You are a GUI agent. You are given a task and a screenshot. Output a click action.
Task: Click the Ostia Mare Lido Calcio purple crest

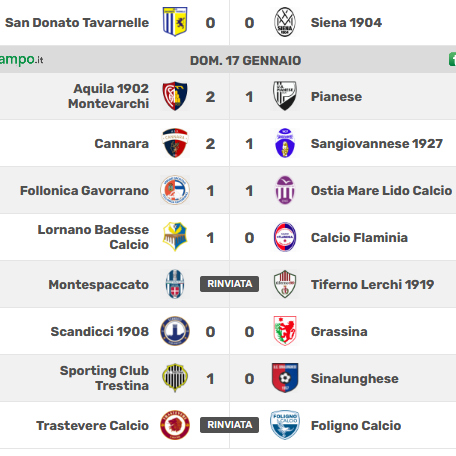pyautogui.click(x=285, y=190)
